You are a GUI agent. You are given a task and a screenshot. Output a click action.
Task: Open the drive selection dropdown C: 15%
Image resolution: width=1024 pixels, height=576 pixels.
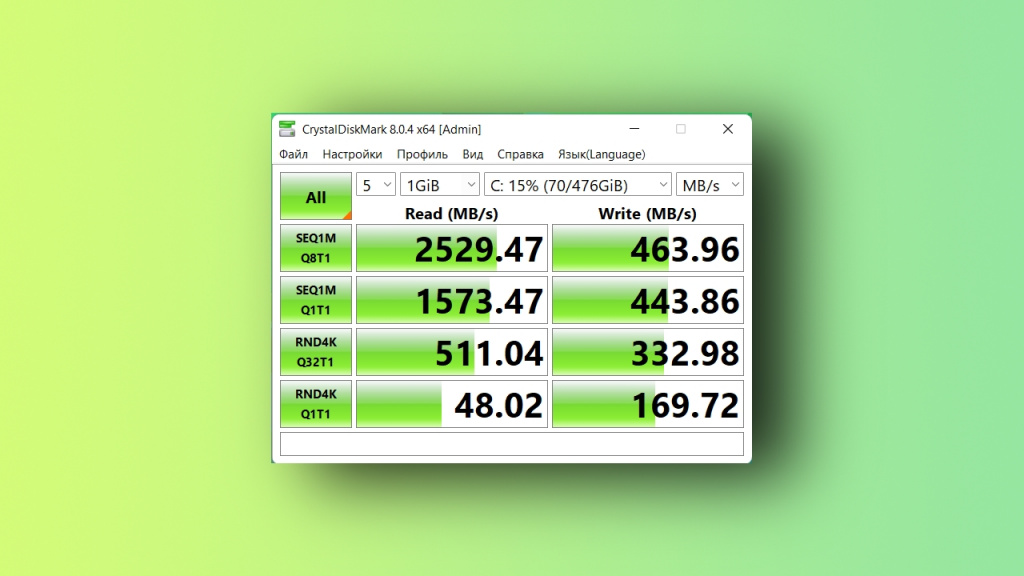577,185
